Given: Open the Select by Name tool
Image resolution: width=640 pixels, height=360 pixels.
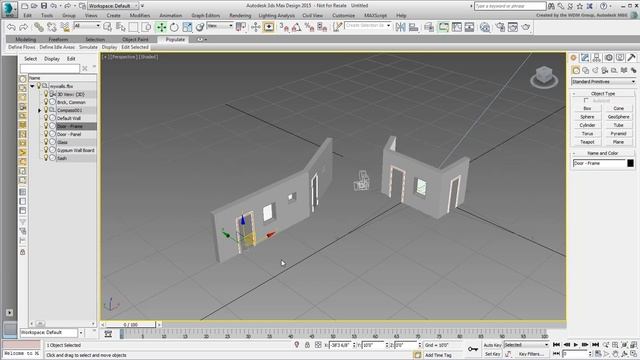Looking at the screenshot, I should [121, 27].
